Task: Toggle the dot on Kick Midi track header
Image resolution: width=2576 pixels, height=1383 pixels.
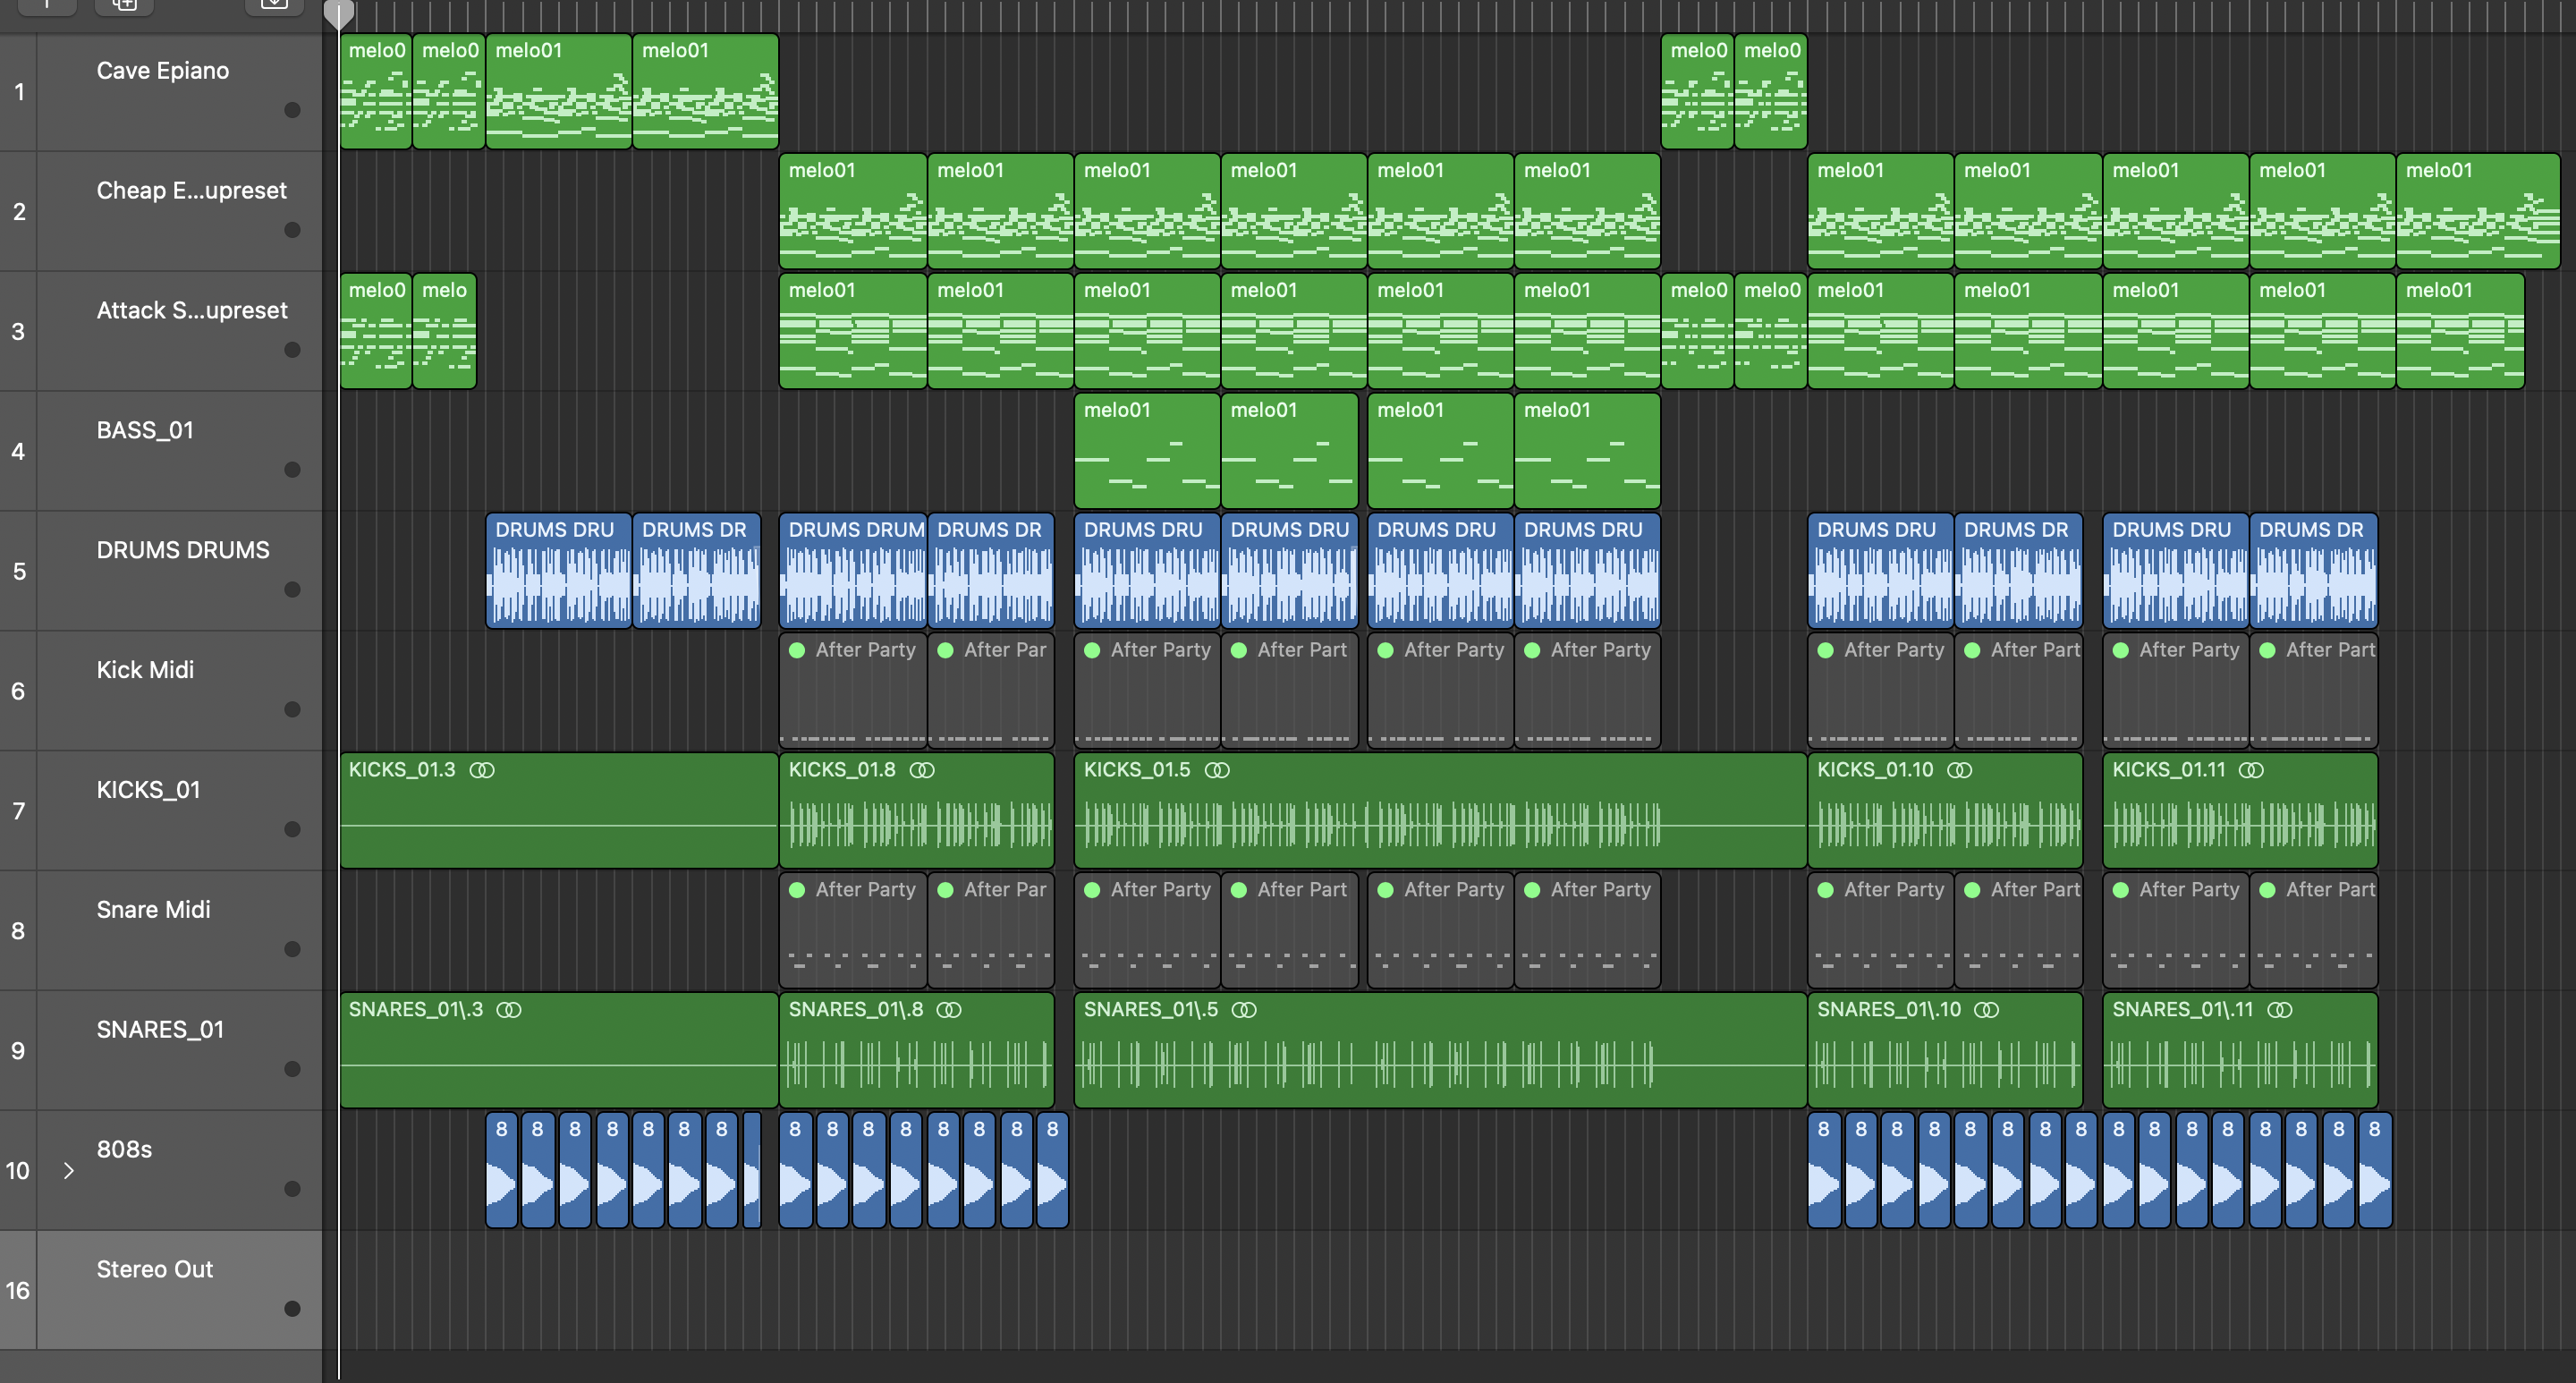Action: coord(292,709)
